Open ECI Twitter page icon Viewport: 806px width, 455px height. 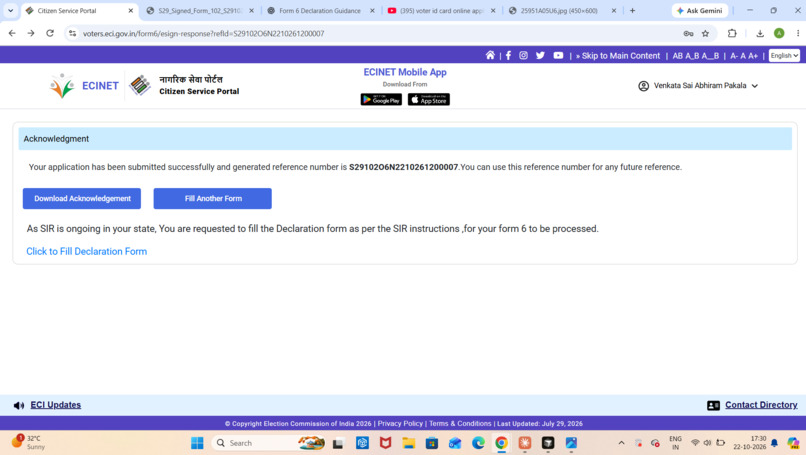point(540,56)
